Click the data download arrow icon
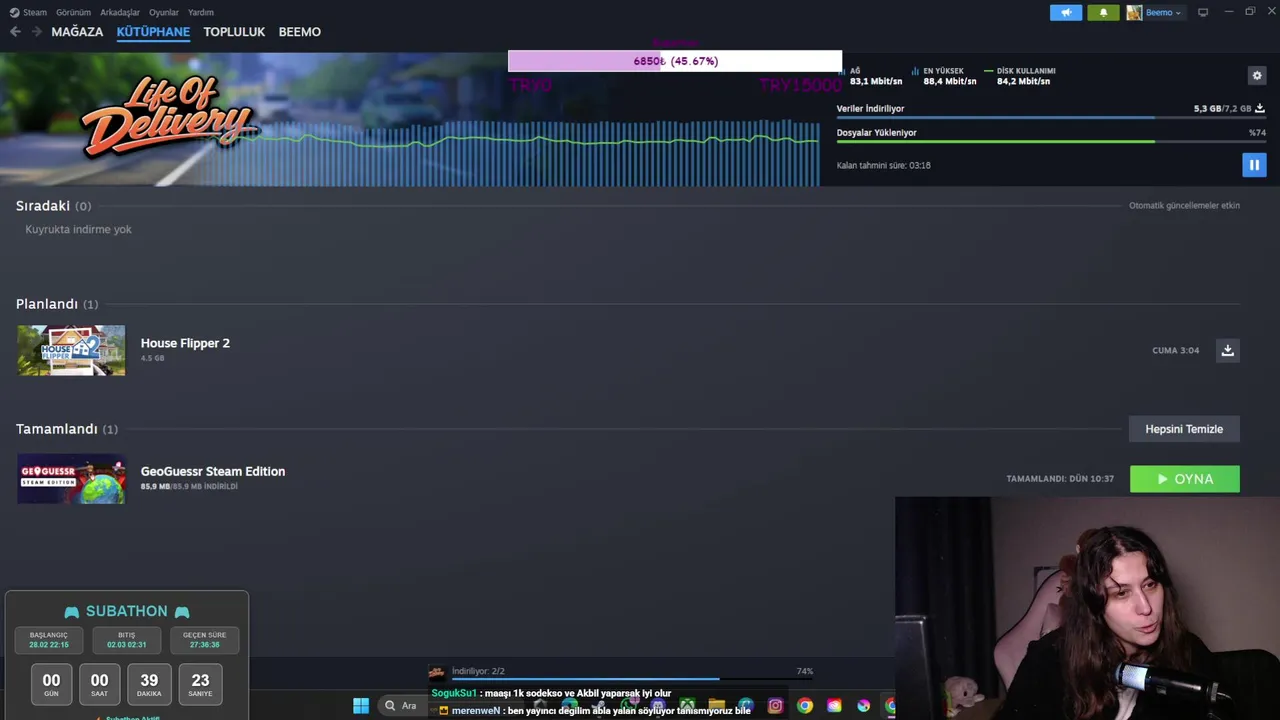The image size is (1280, 720). [1260, 108]
